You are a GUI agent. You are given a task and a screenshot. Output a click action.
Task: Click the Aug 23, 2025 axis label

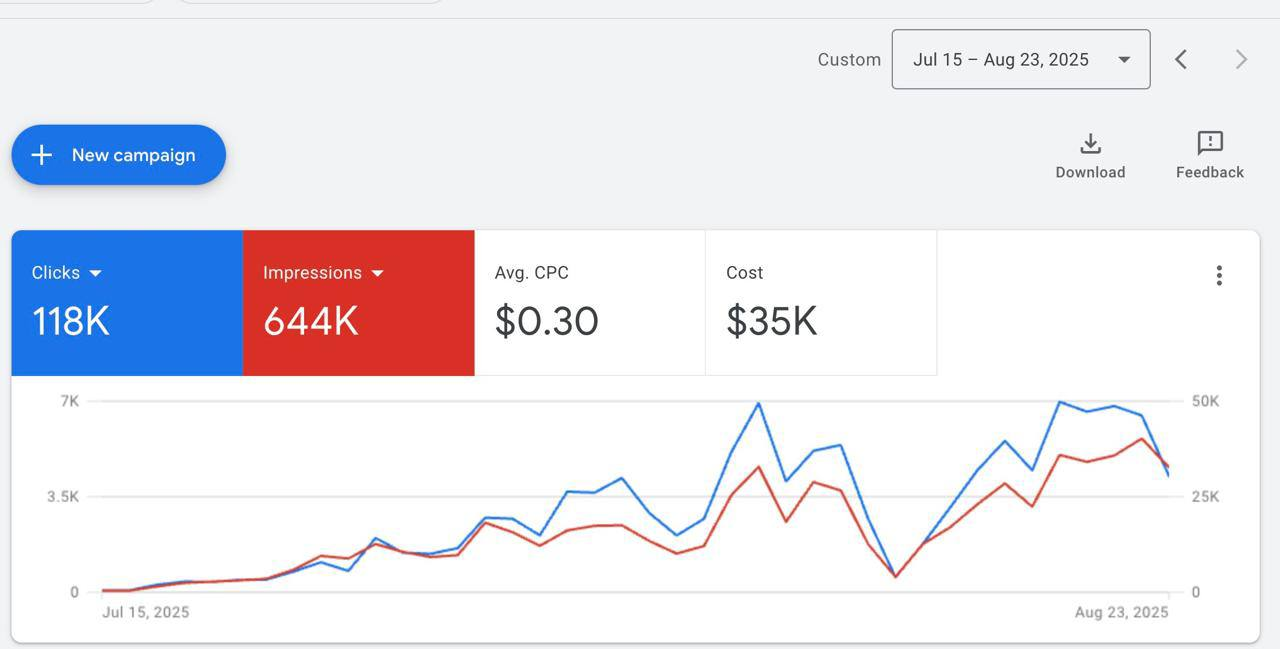[x=1121, y=612]
